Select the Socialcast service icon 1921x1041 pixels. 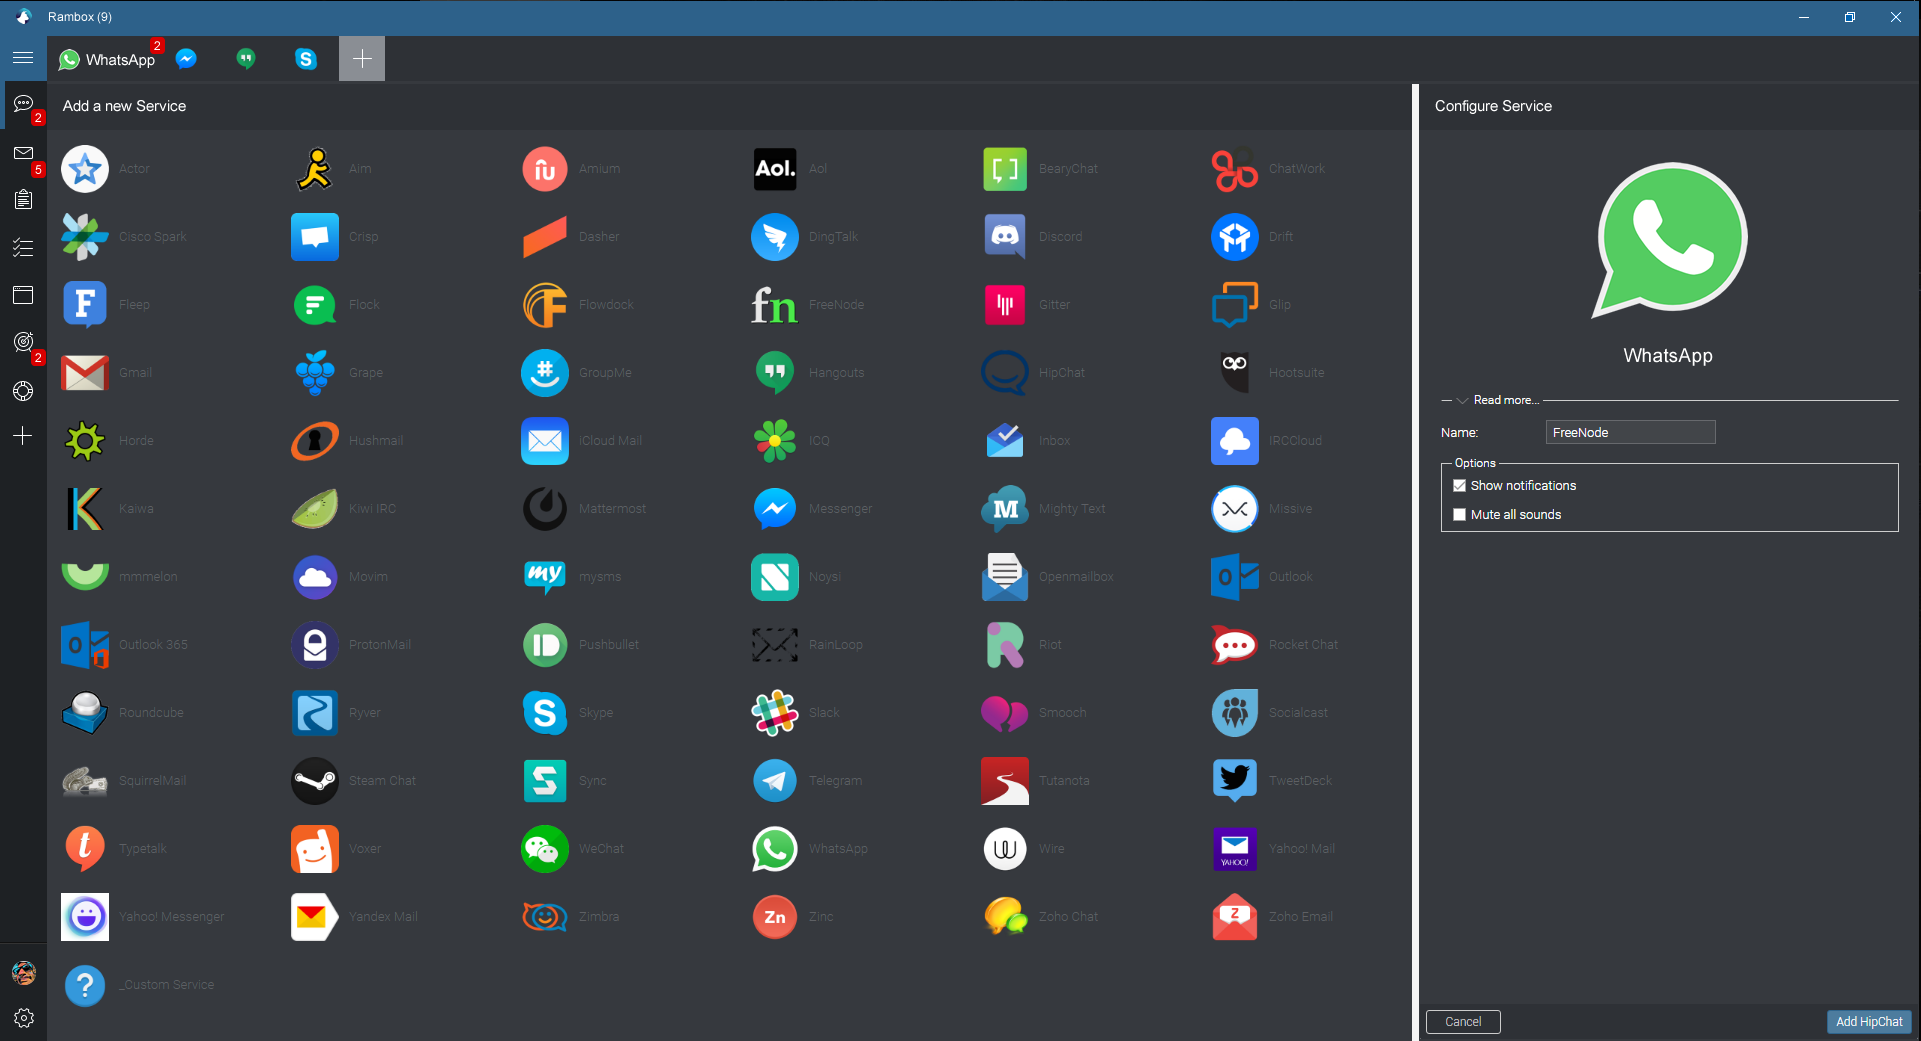1235,713
